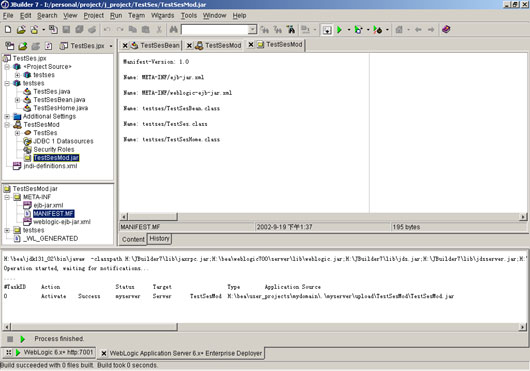Close the Enterprise Deployer message tab
This screenshot has height=371, width=530.
point(104,353)
